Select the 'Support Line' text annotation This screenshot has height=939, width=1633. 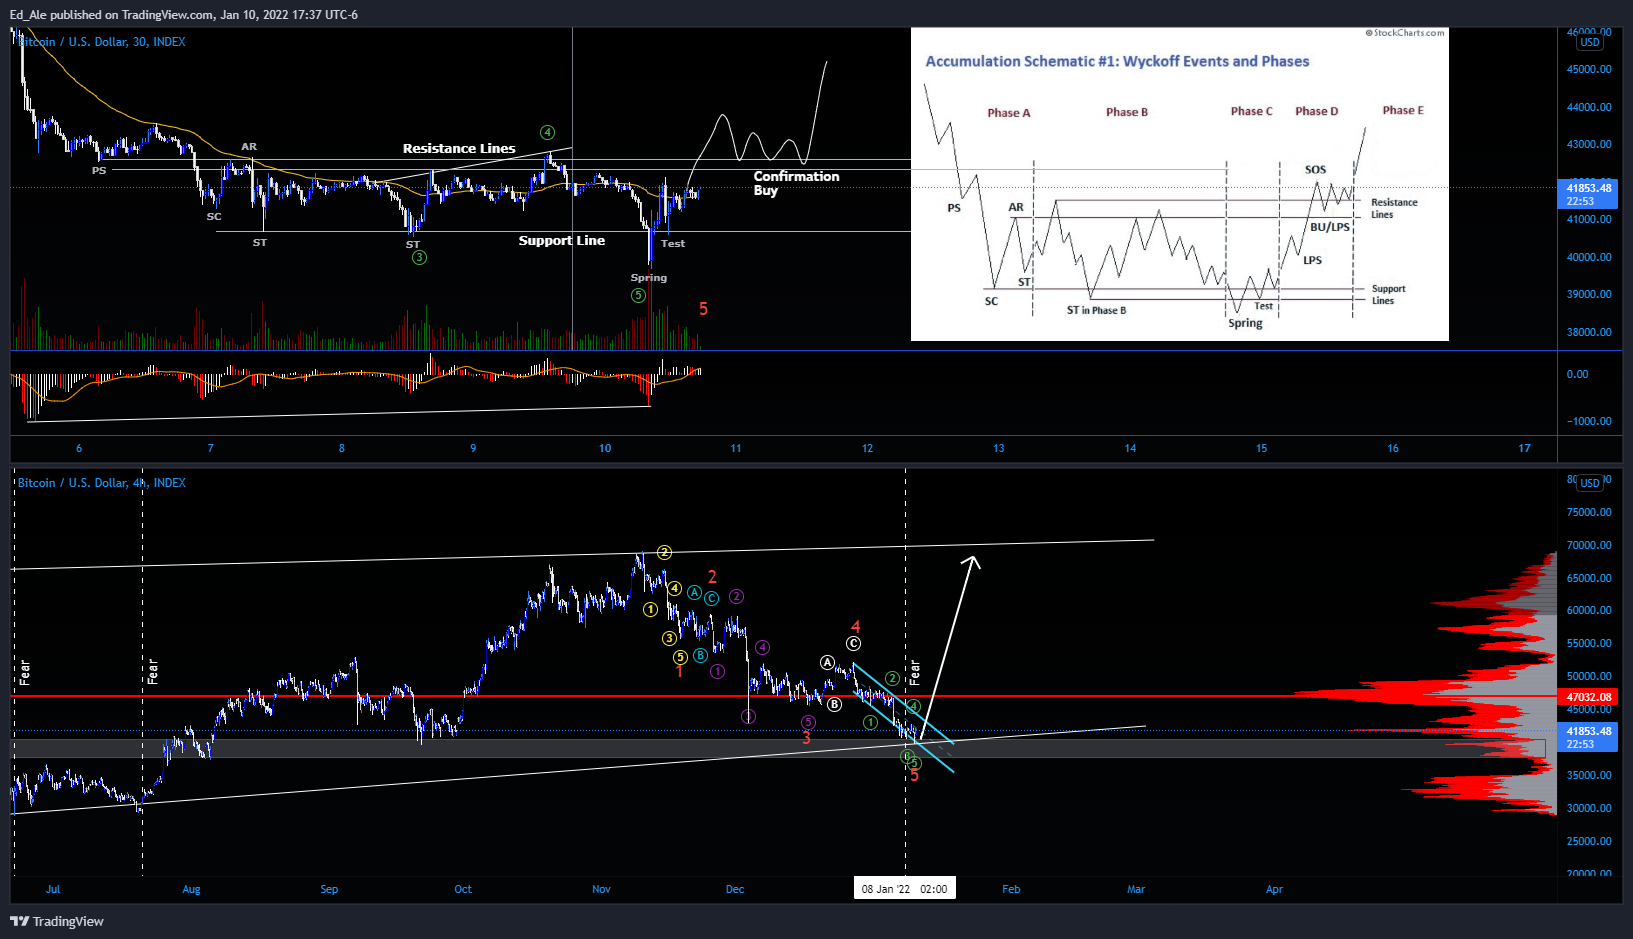coord(561,240)
